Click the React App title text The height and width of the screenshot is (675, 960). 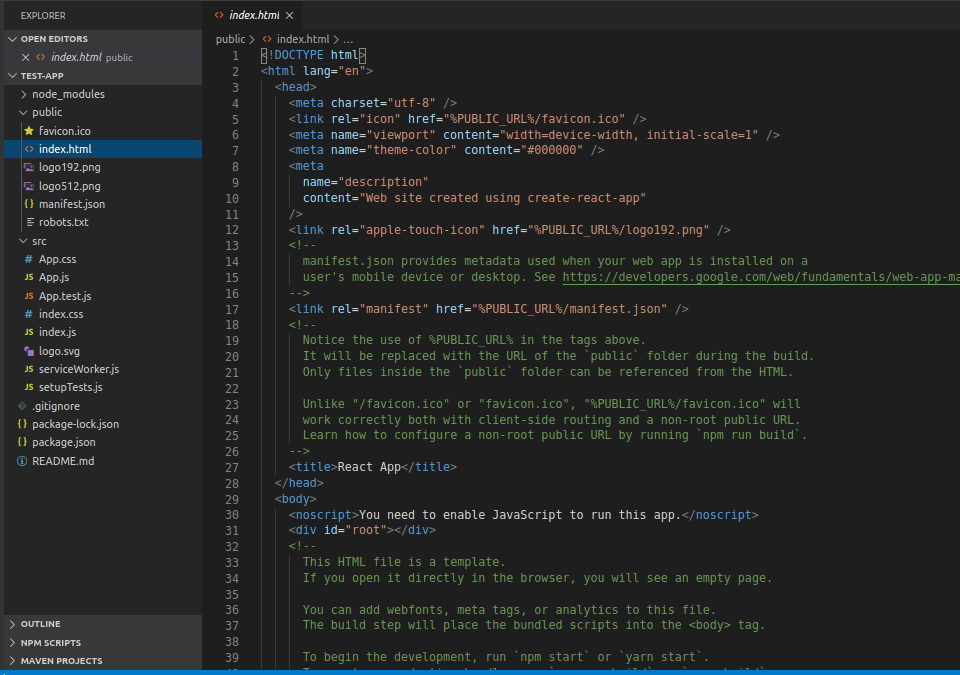[369, 467]
